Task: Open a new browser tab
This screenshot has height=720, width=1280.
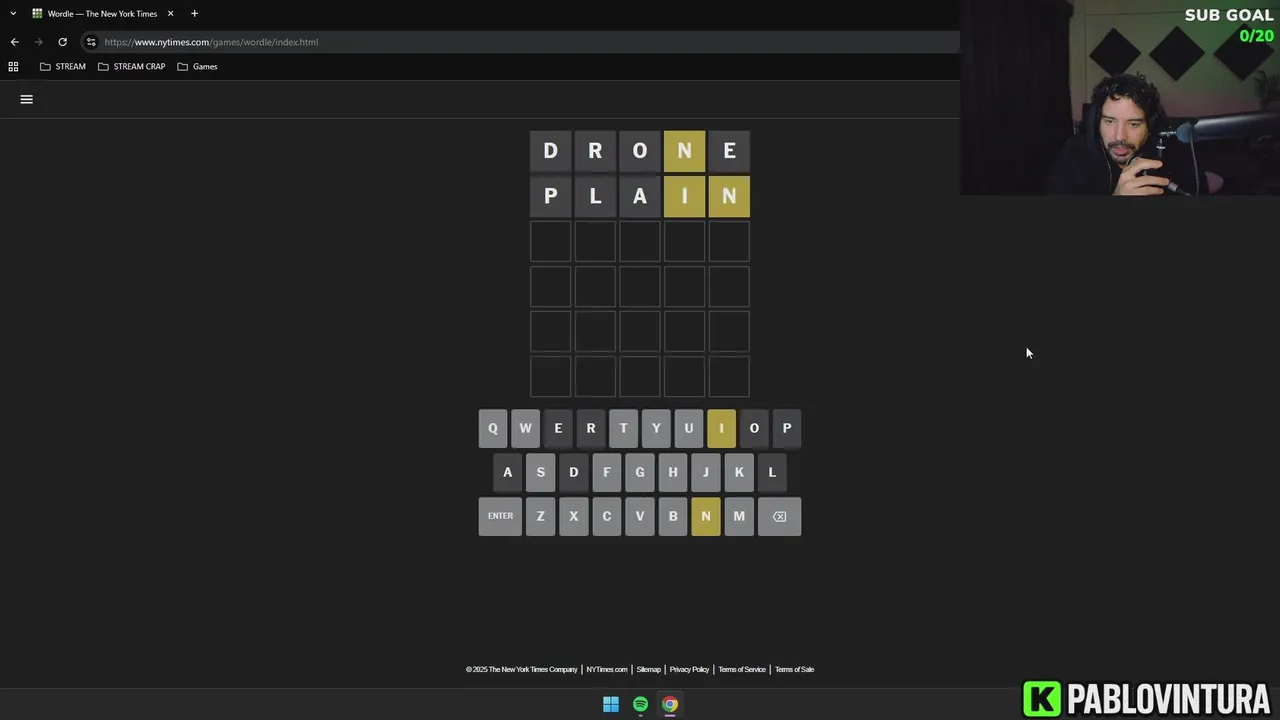Action: point(194,14)
